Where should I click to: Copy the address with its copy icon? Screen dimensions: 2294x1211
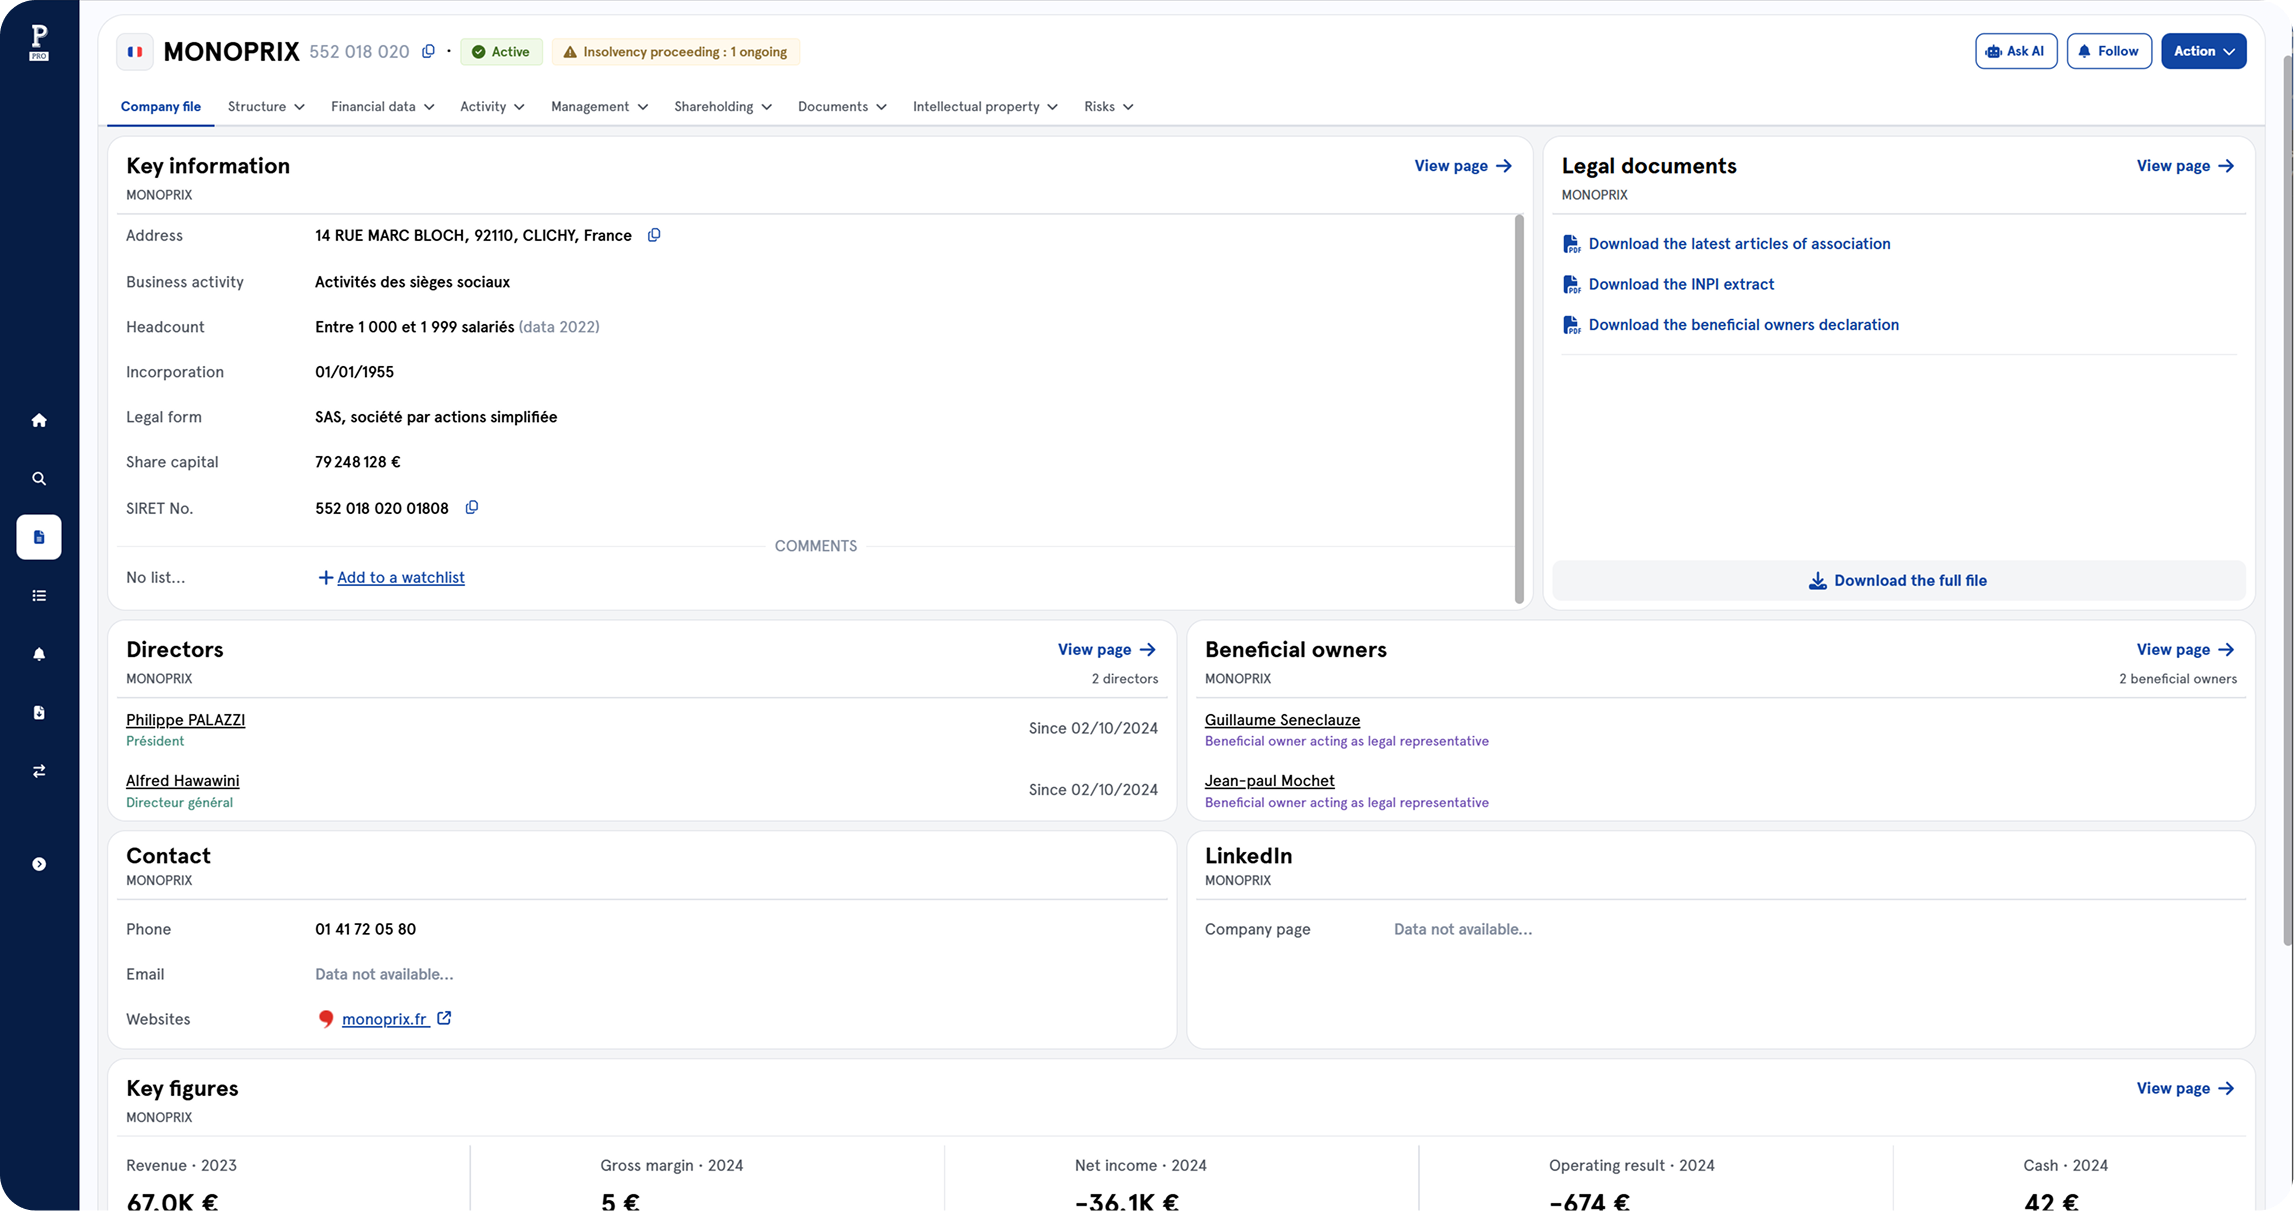pyautogui.click(x=654, y=235)
